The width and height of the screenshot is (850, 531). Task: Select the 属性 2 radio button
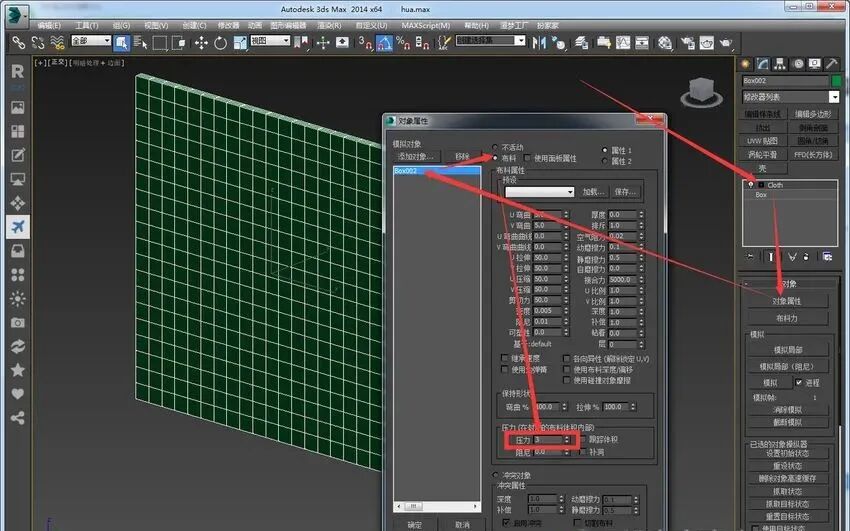(x=604, y=161)
